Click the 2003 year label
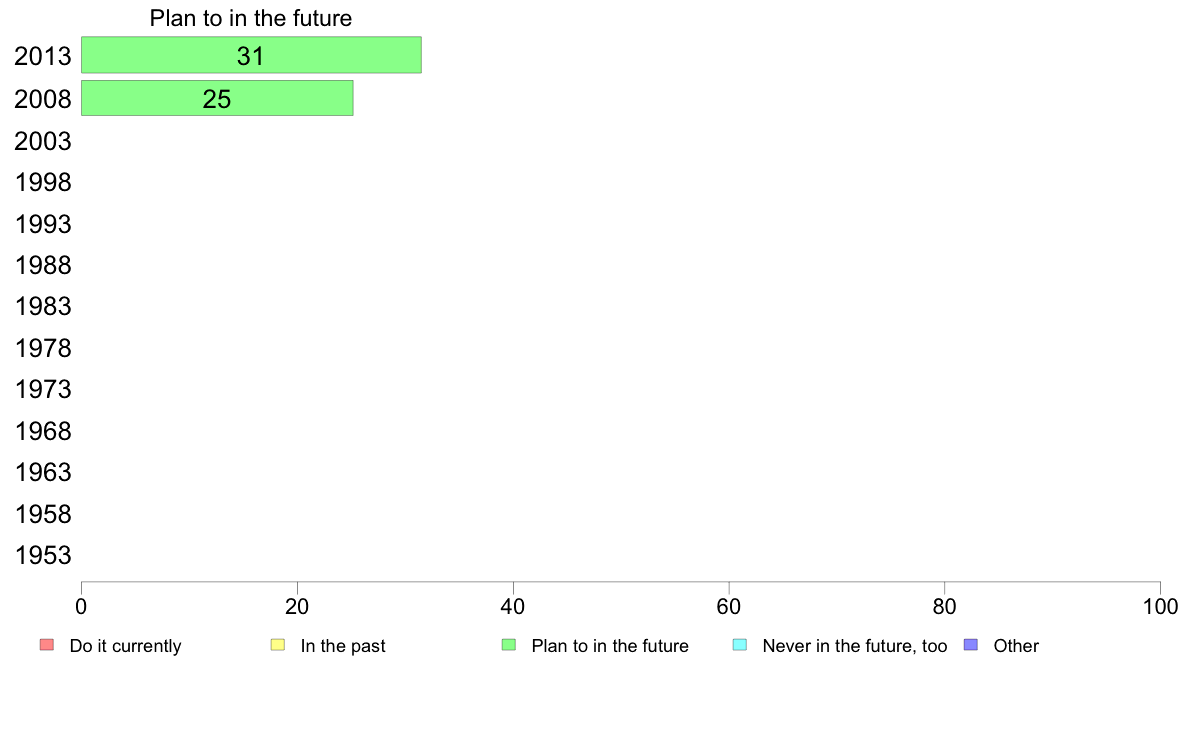 point(42,141)
